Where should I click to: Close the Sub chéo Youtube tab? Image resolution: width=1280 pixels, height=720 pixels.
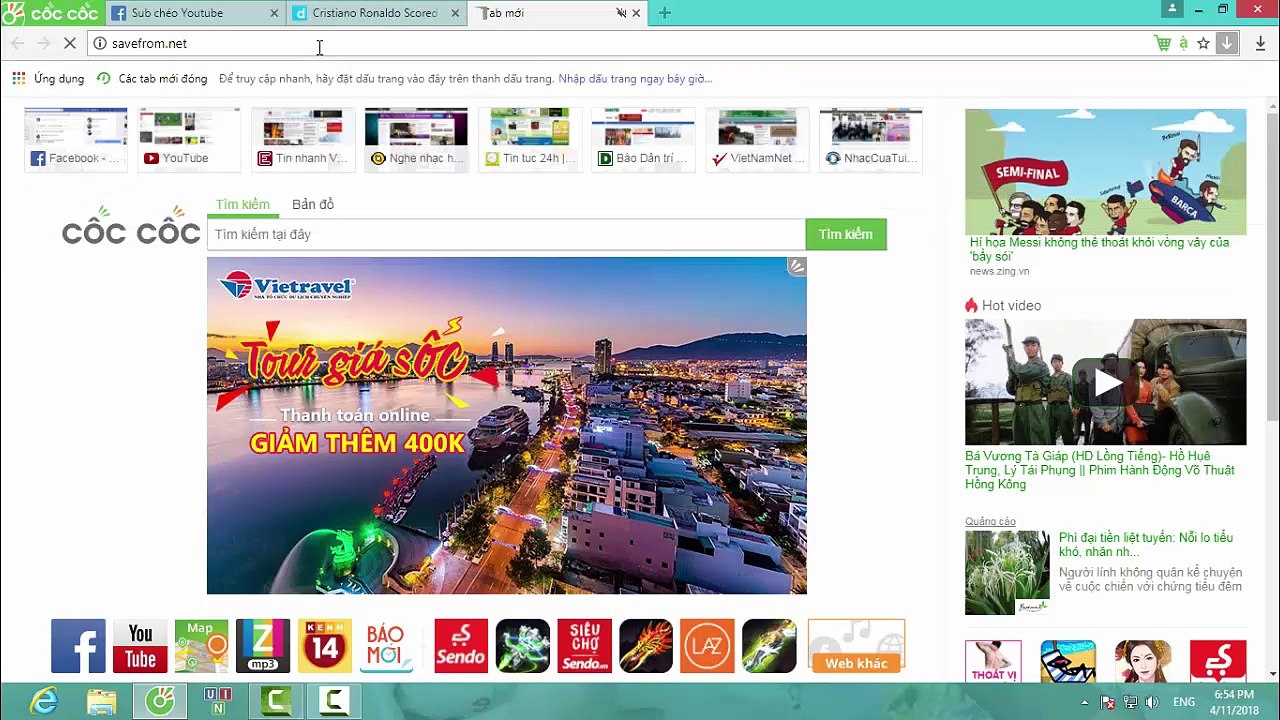click(275, 13)
